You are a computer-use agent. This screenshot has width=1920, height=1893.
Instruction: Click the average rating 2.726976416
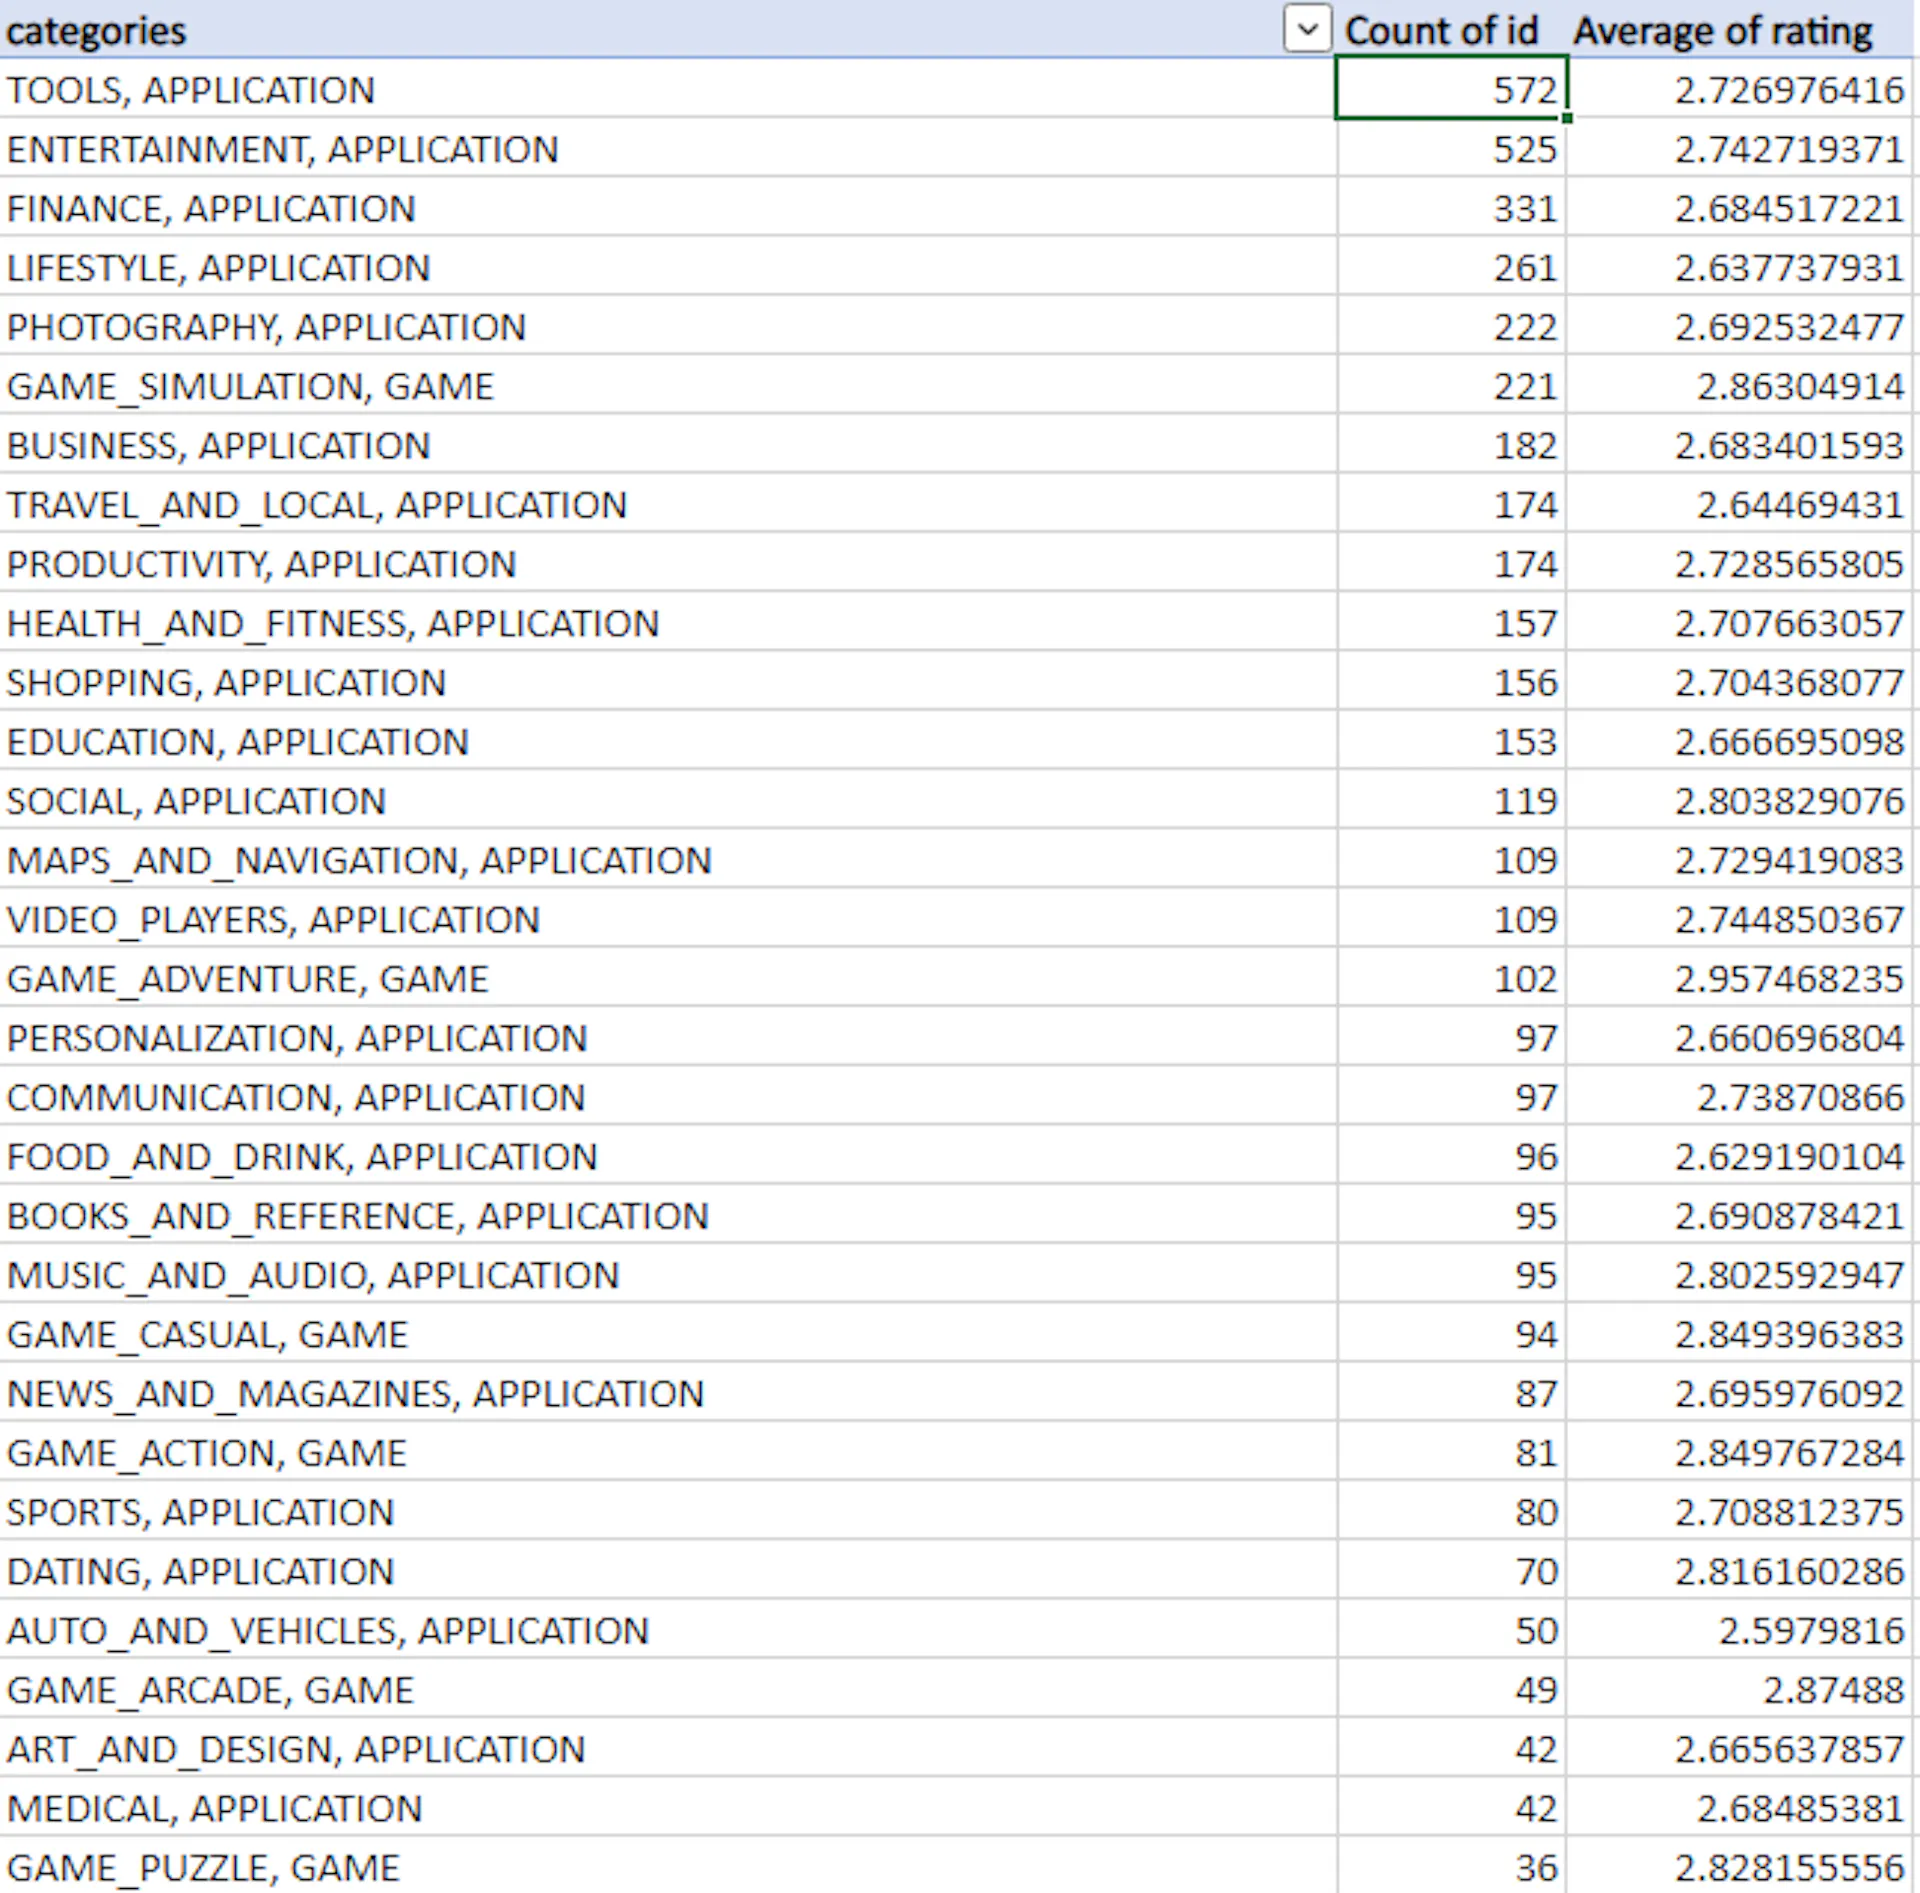pos(1739,90)
